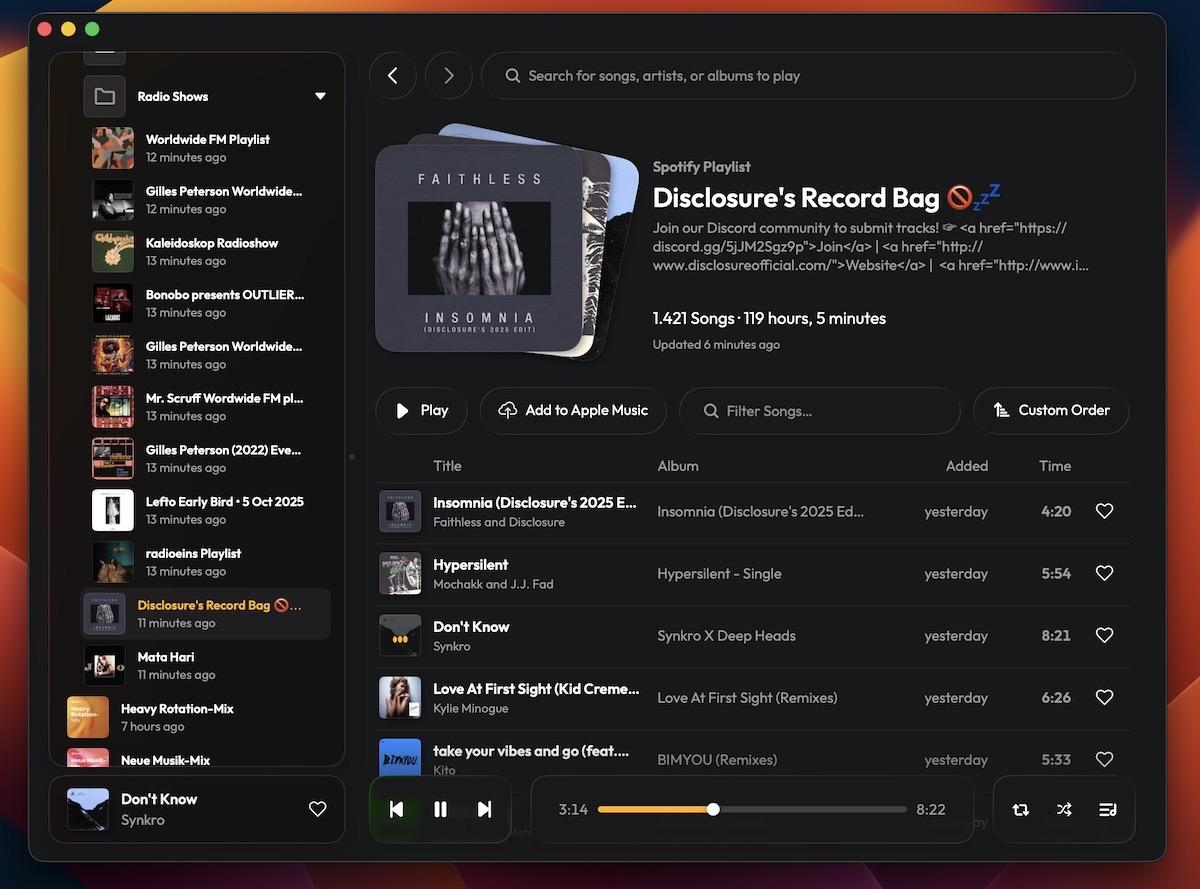Click the Kylie Minogue artist name
The width and height of the screenshot is (1200, 889).
(471, 708)
